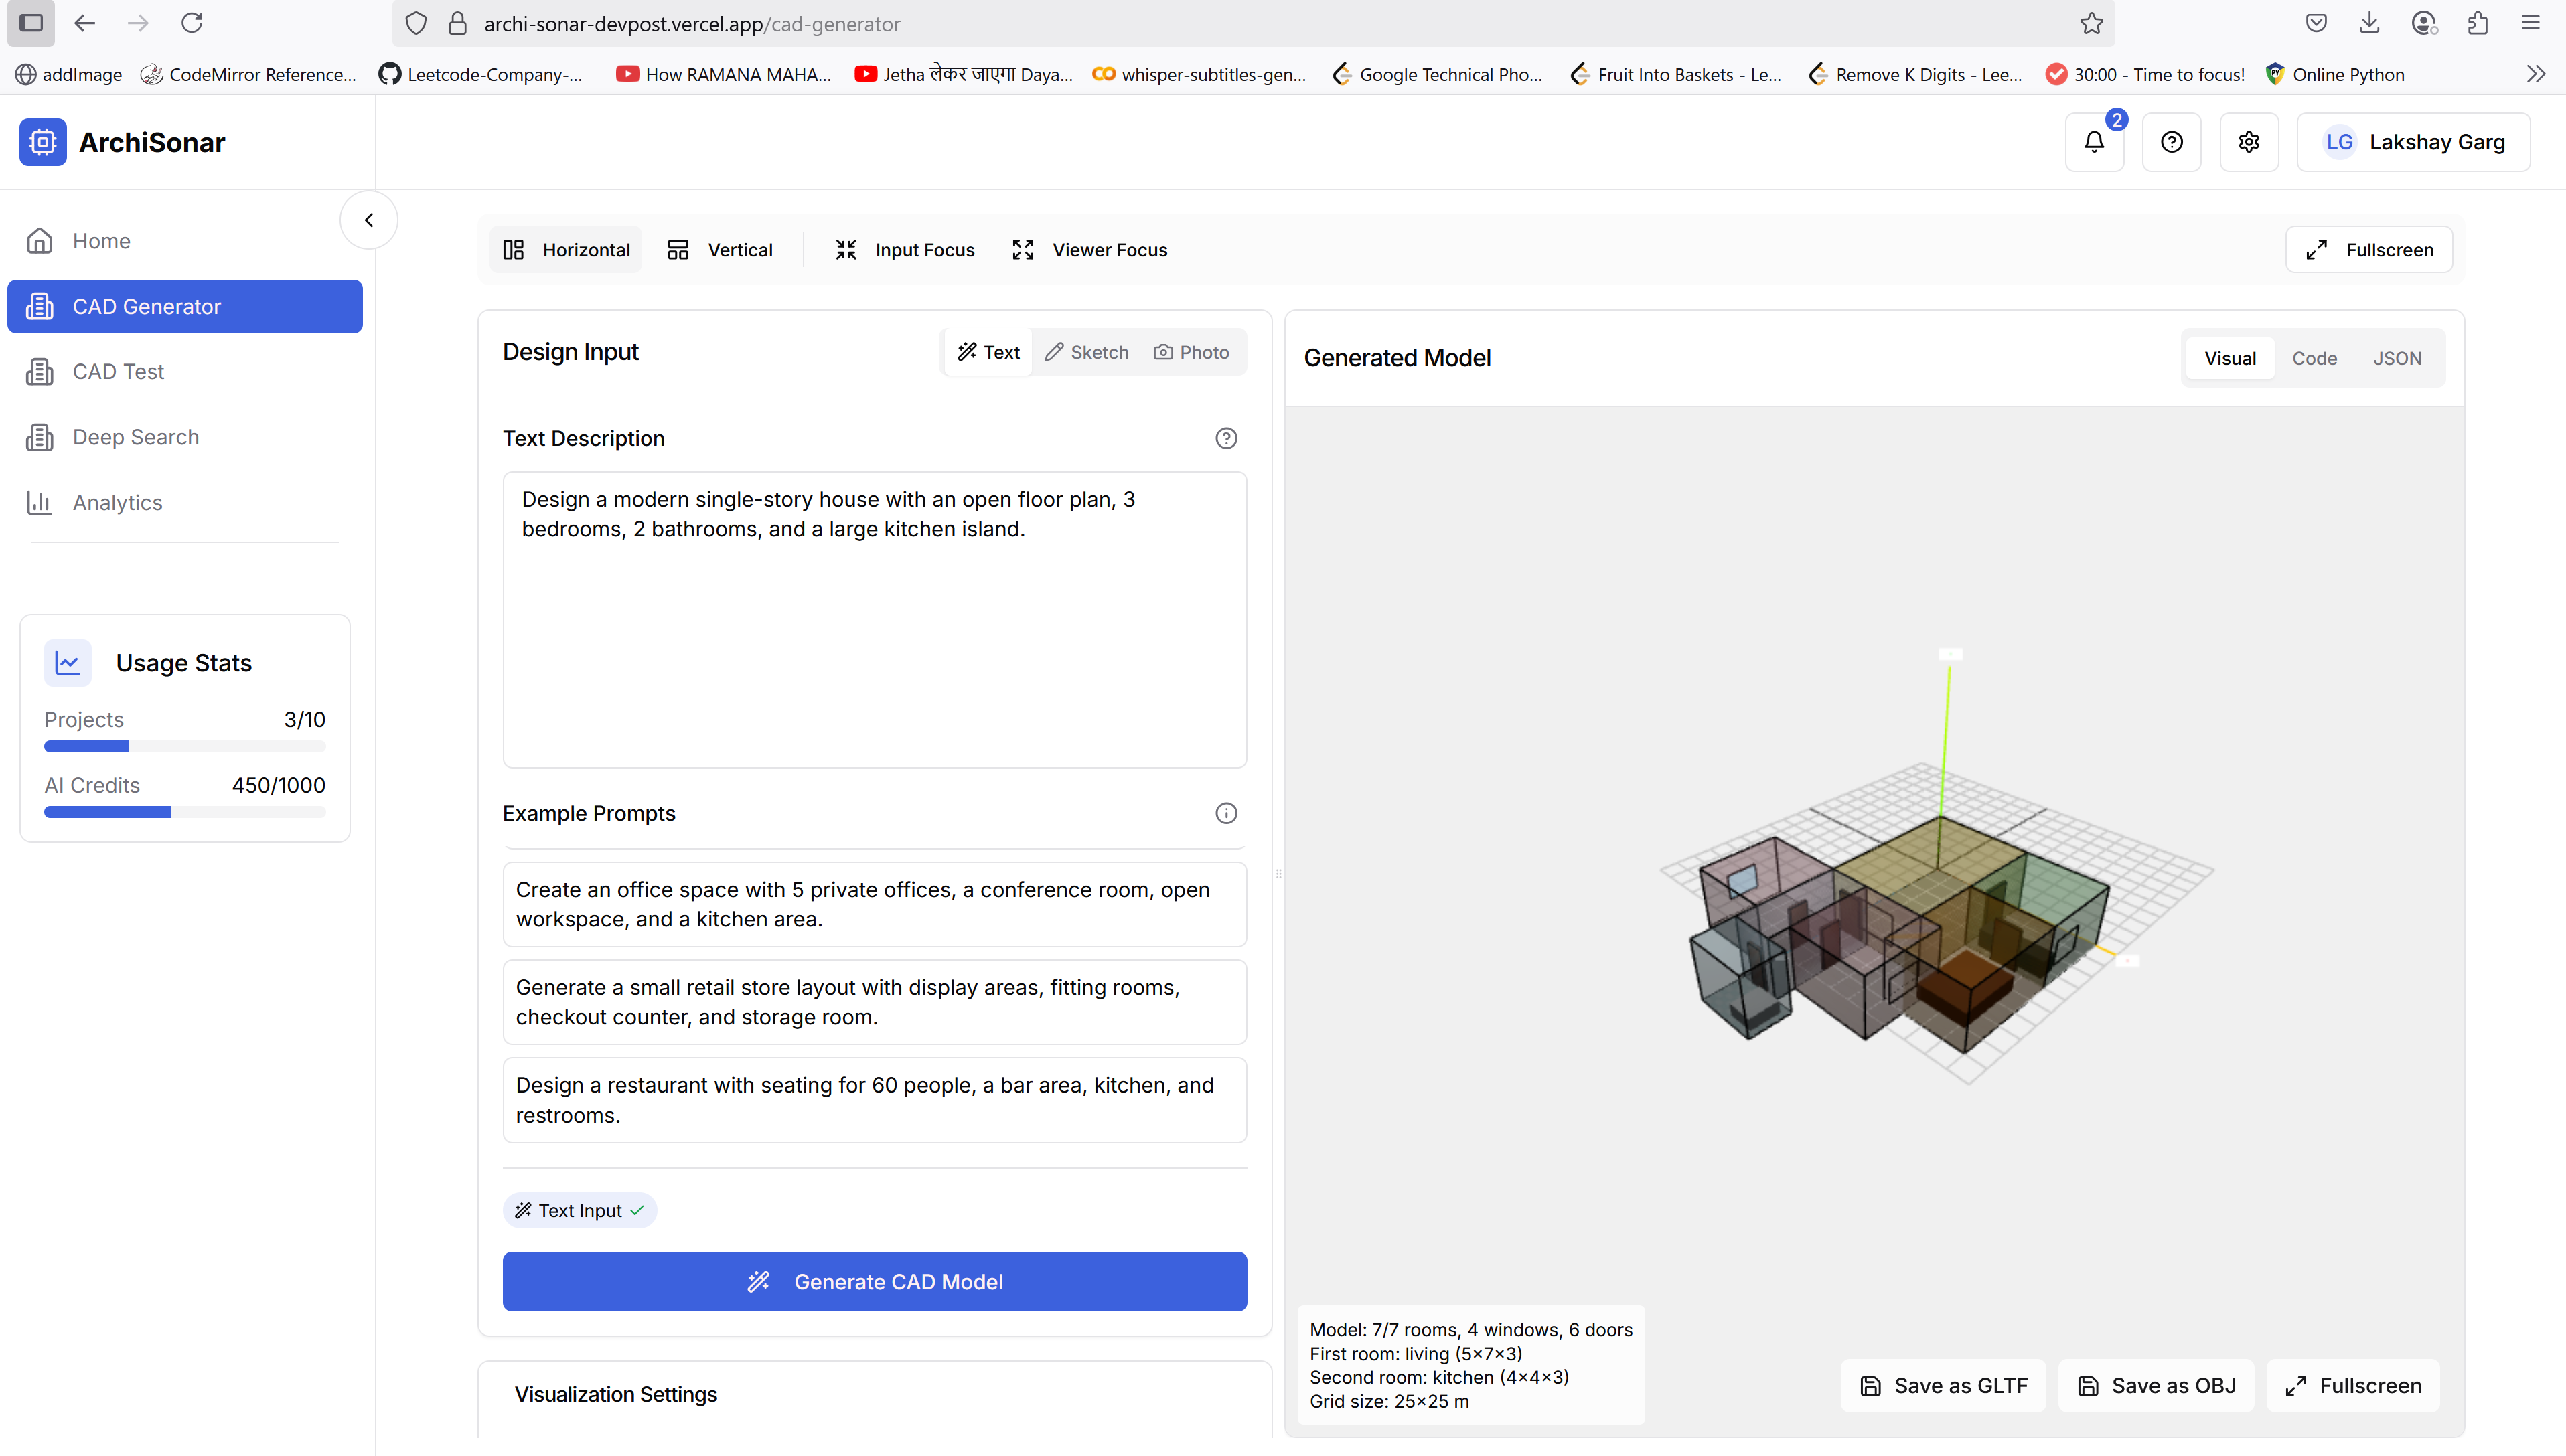This screenshot has width=2566, height=1456.
Task: Click the AI Credits progress bar
Action: click(184, 812)
